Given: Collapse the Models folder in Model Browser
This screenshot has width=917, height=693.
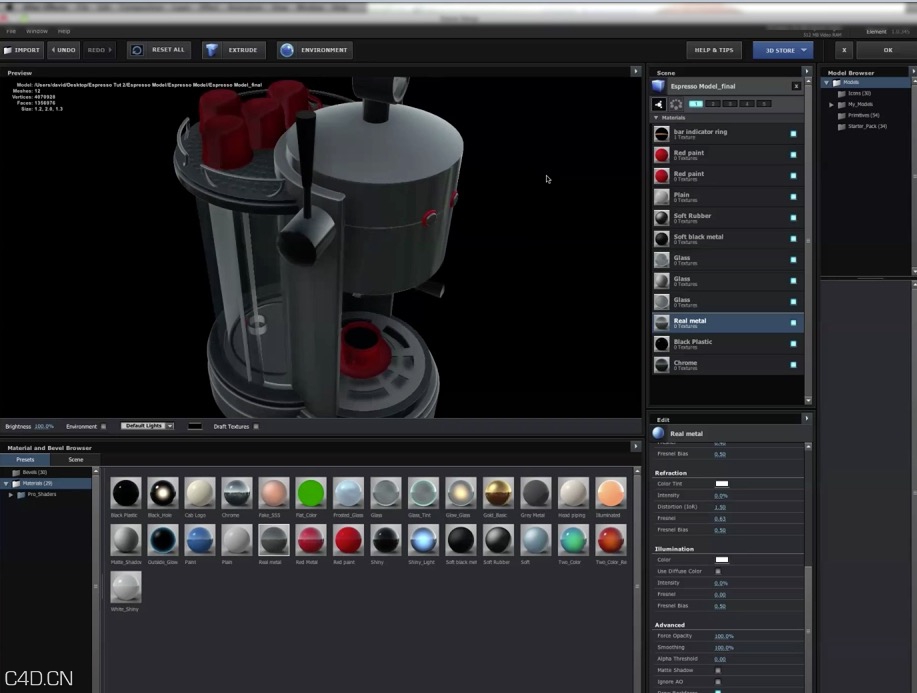Looking at the screenshot, I should (x=825, y=82).
